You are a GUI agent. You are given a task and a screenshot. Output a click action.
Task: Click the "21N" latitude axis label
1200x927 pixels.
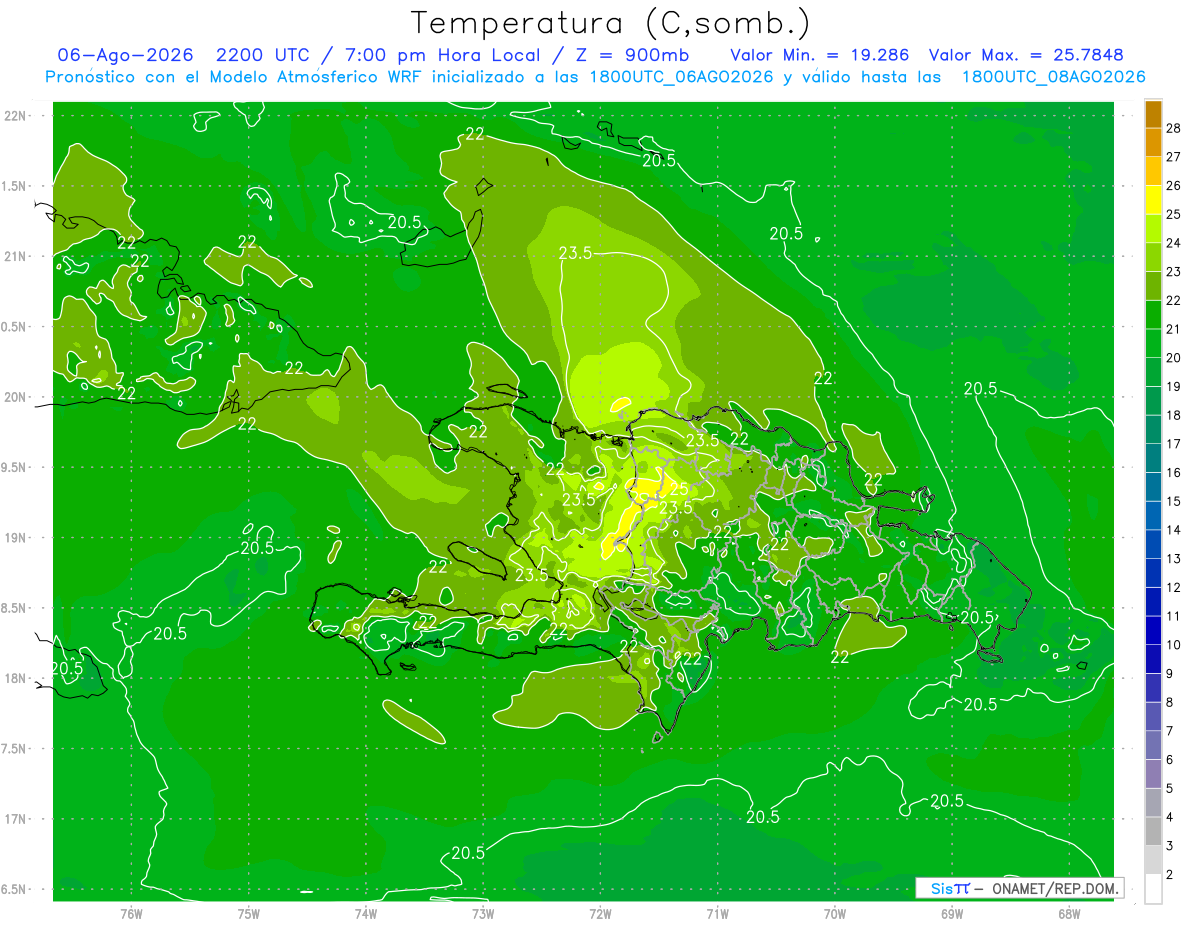[x=15, y=256]
